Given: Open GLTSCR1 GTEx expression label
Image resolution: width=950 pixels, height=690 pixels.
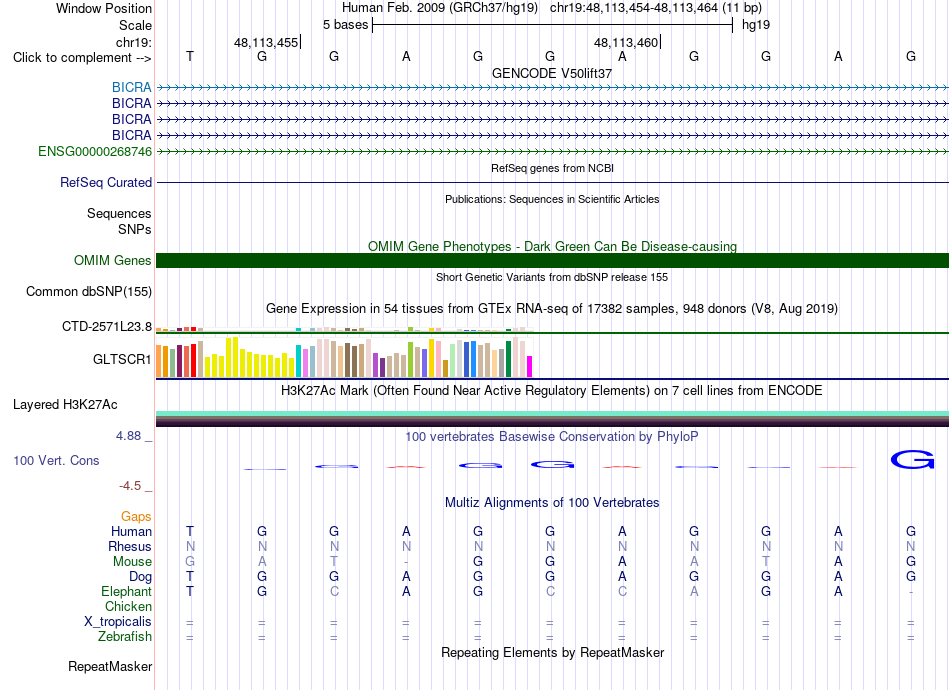Looking at the screenshot, I should 122,359.
